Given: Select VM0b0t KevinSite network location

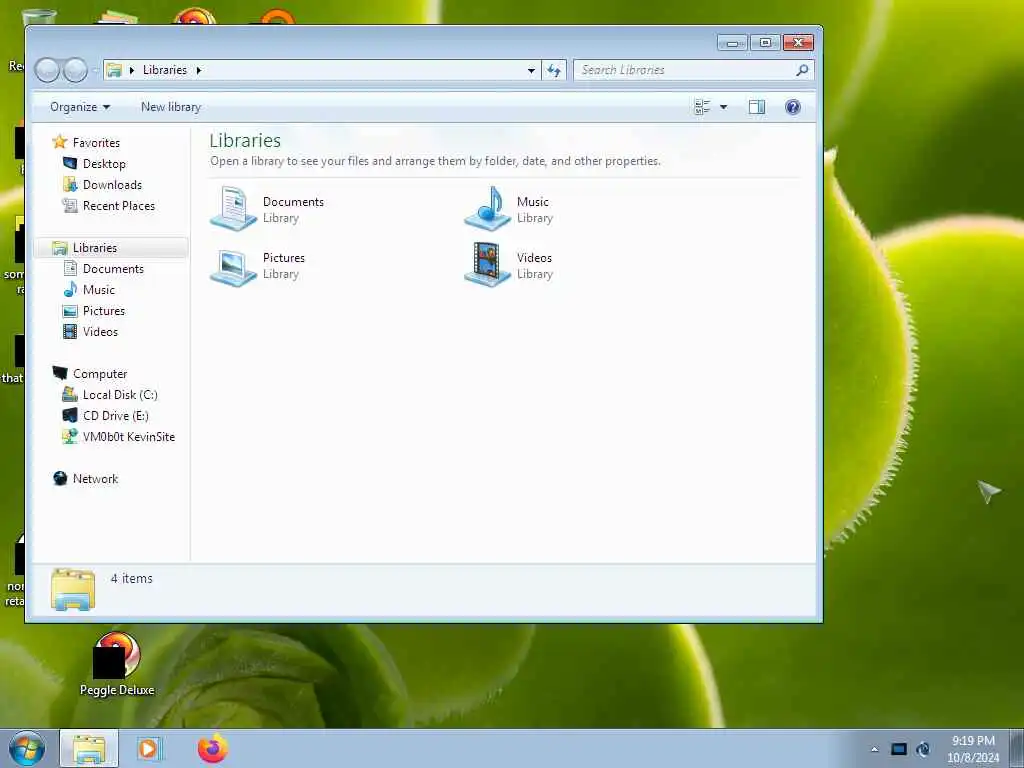Looking at the screenshot, I should tap(129, 436).
